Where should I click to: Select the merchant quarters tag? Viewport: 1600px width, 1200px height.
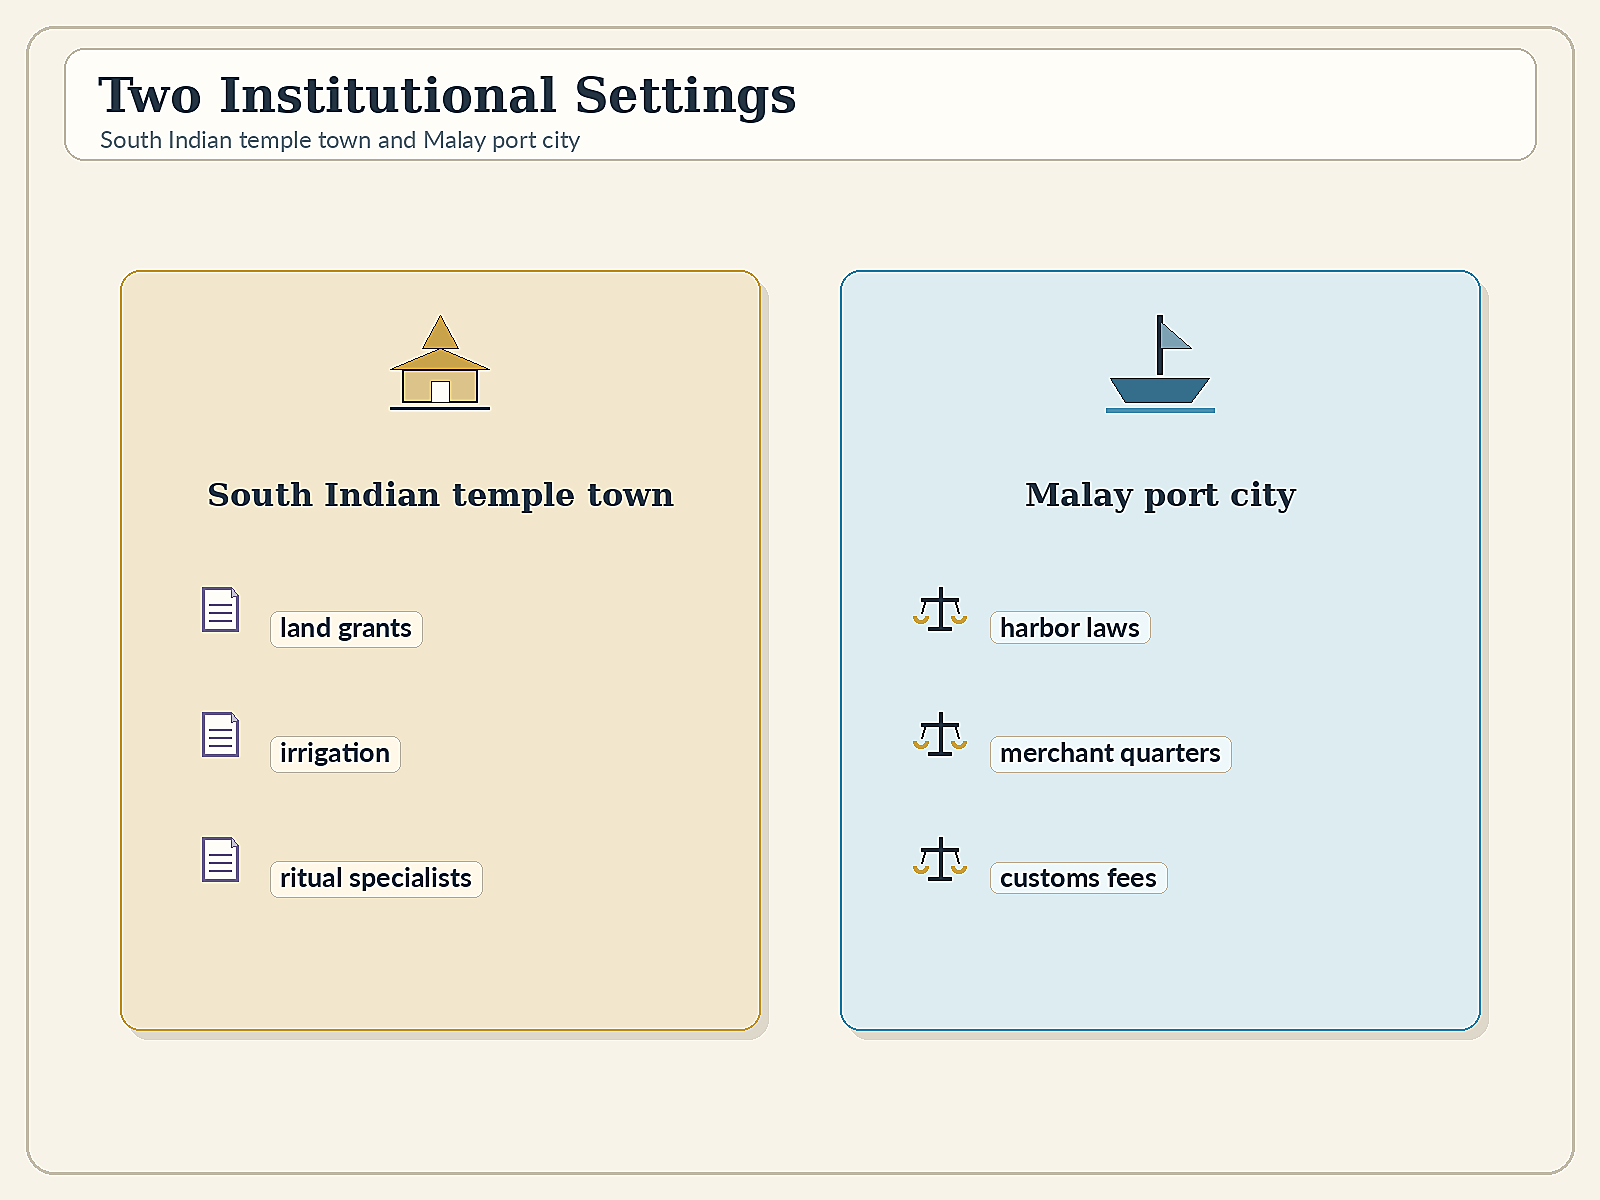click(1110, 754)
